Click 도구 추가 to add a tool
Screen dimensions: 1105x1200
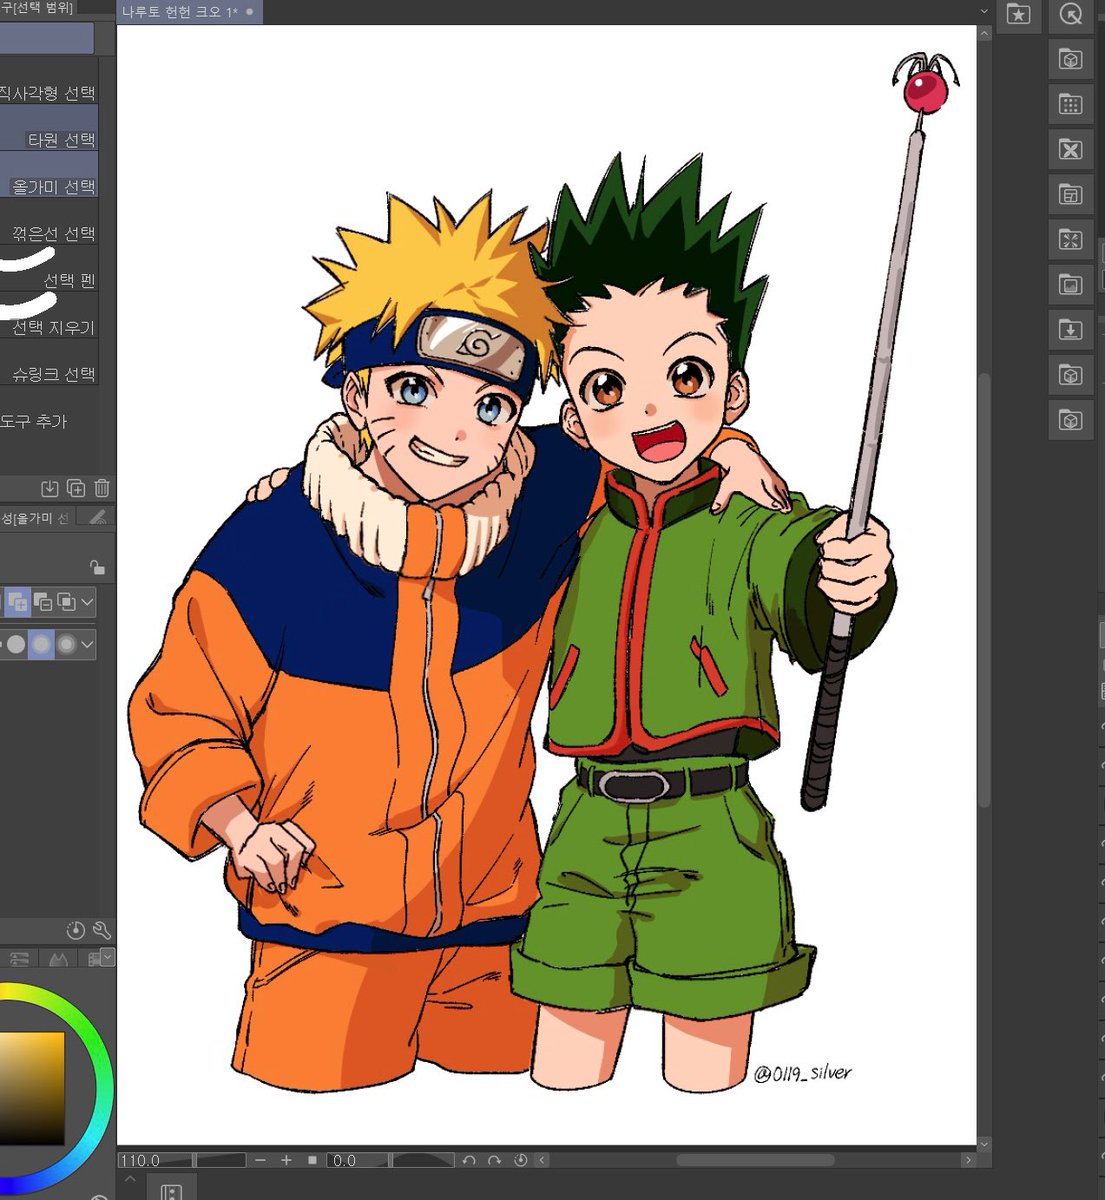[x=34, y=421]
